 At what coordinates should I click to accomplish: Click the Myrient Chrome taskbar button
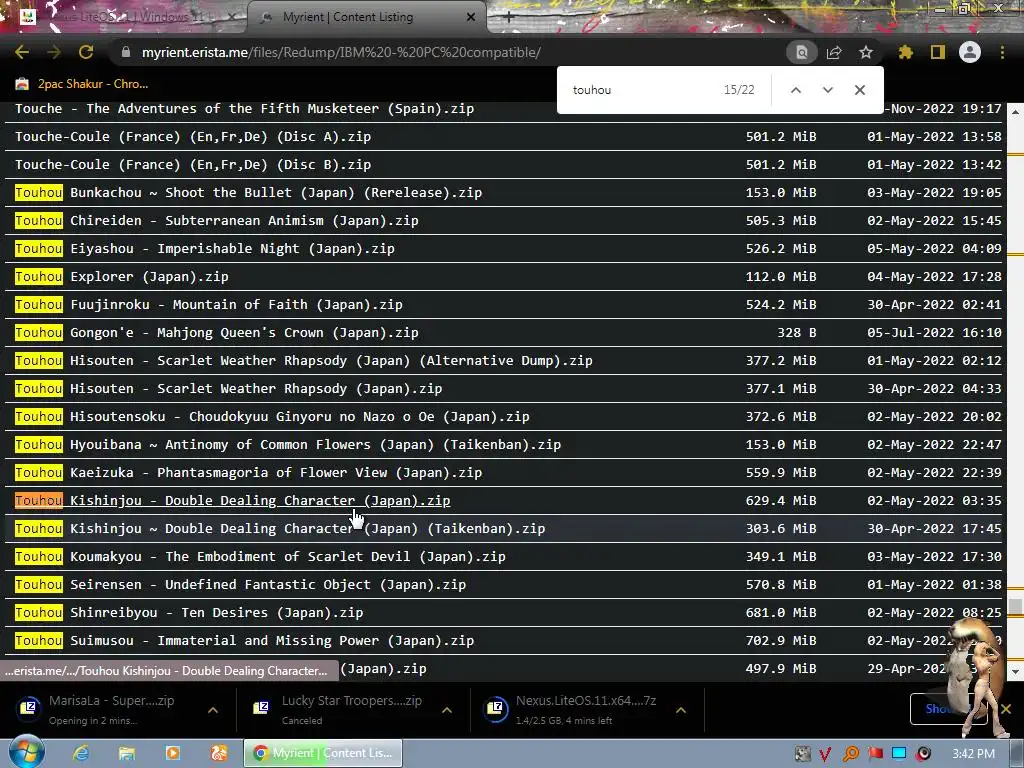point(323,753)
